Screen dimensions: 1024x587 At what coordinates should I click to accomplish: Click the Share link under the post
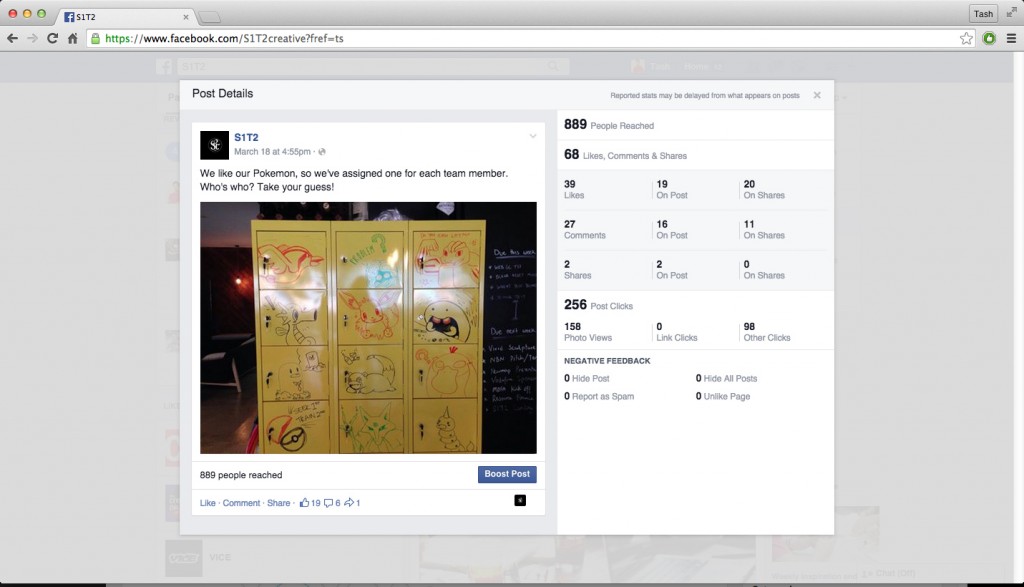(278, 503)
